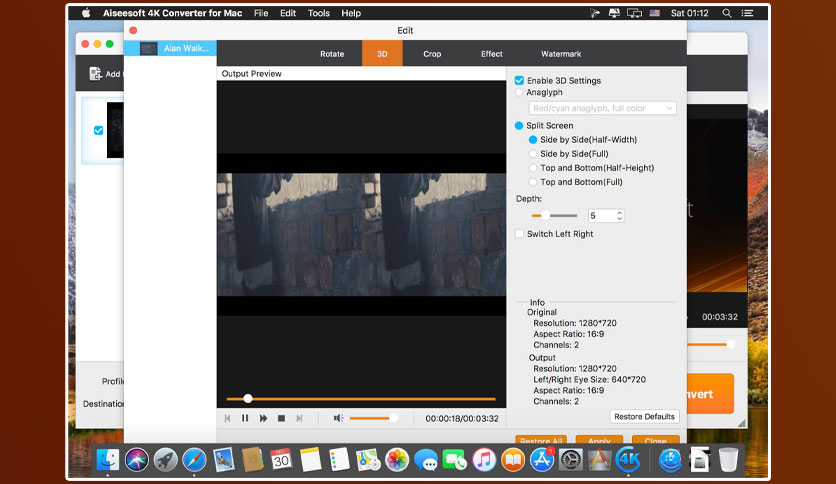This screenshot has height=484, width=836.
Task: Click the Add File icon in main window
Action: coord(95,74)
